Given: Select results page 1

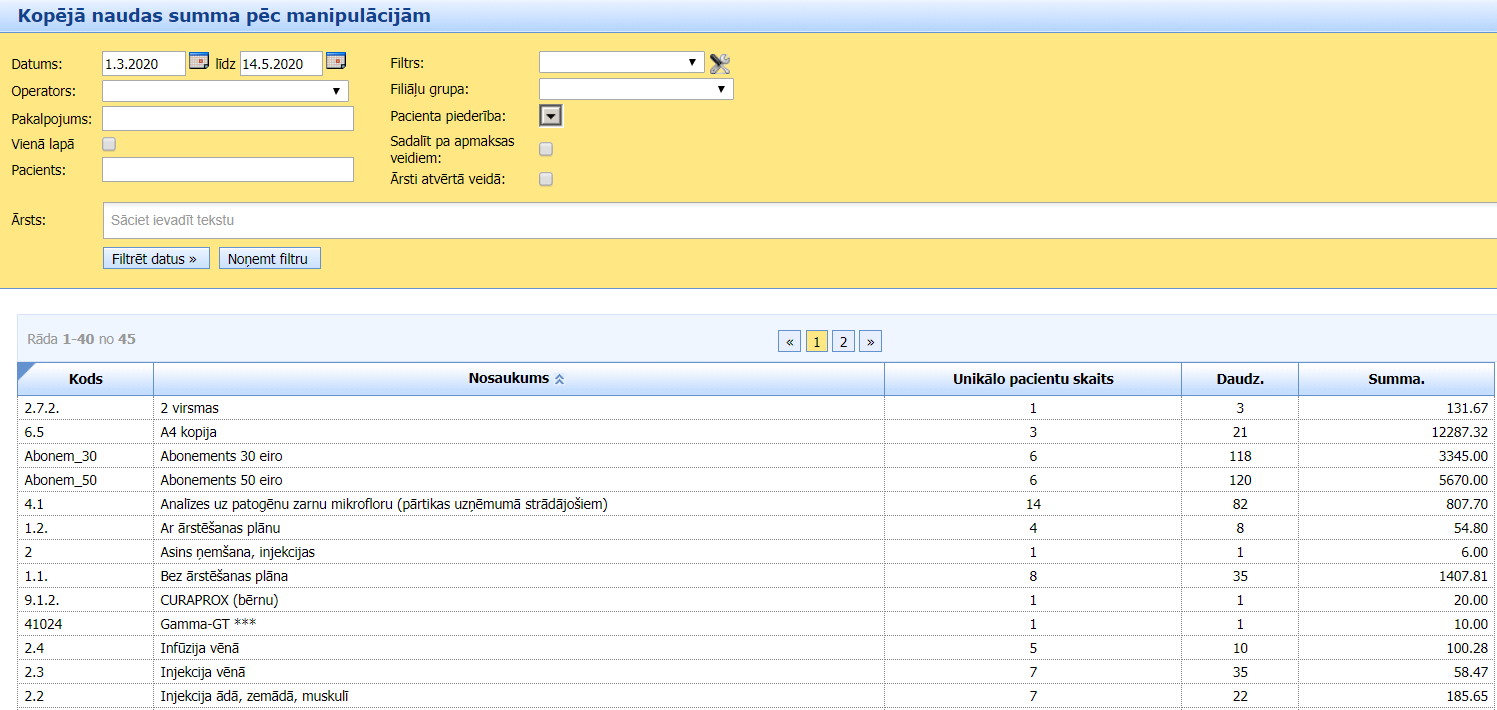Looking at the screenshot, I should pos(816,342).
